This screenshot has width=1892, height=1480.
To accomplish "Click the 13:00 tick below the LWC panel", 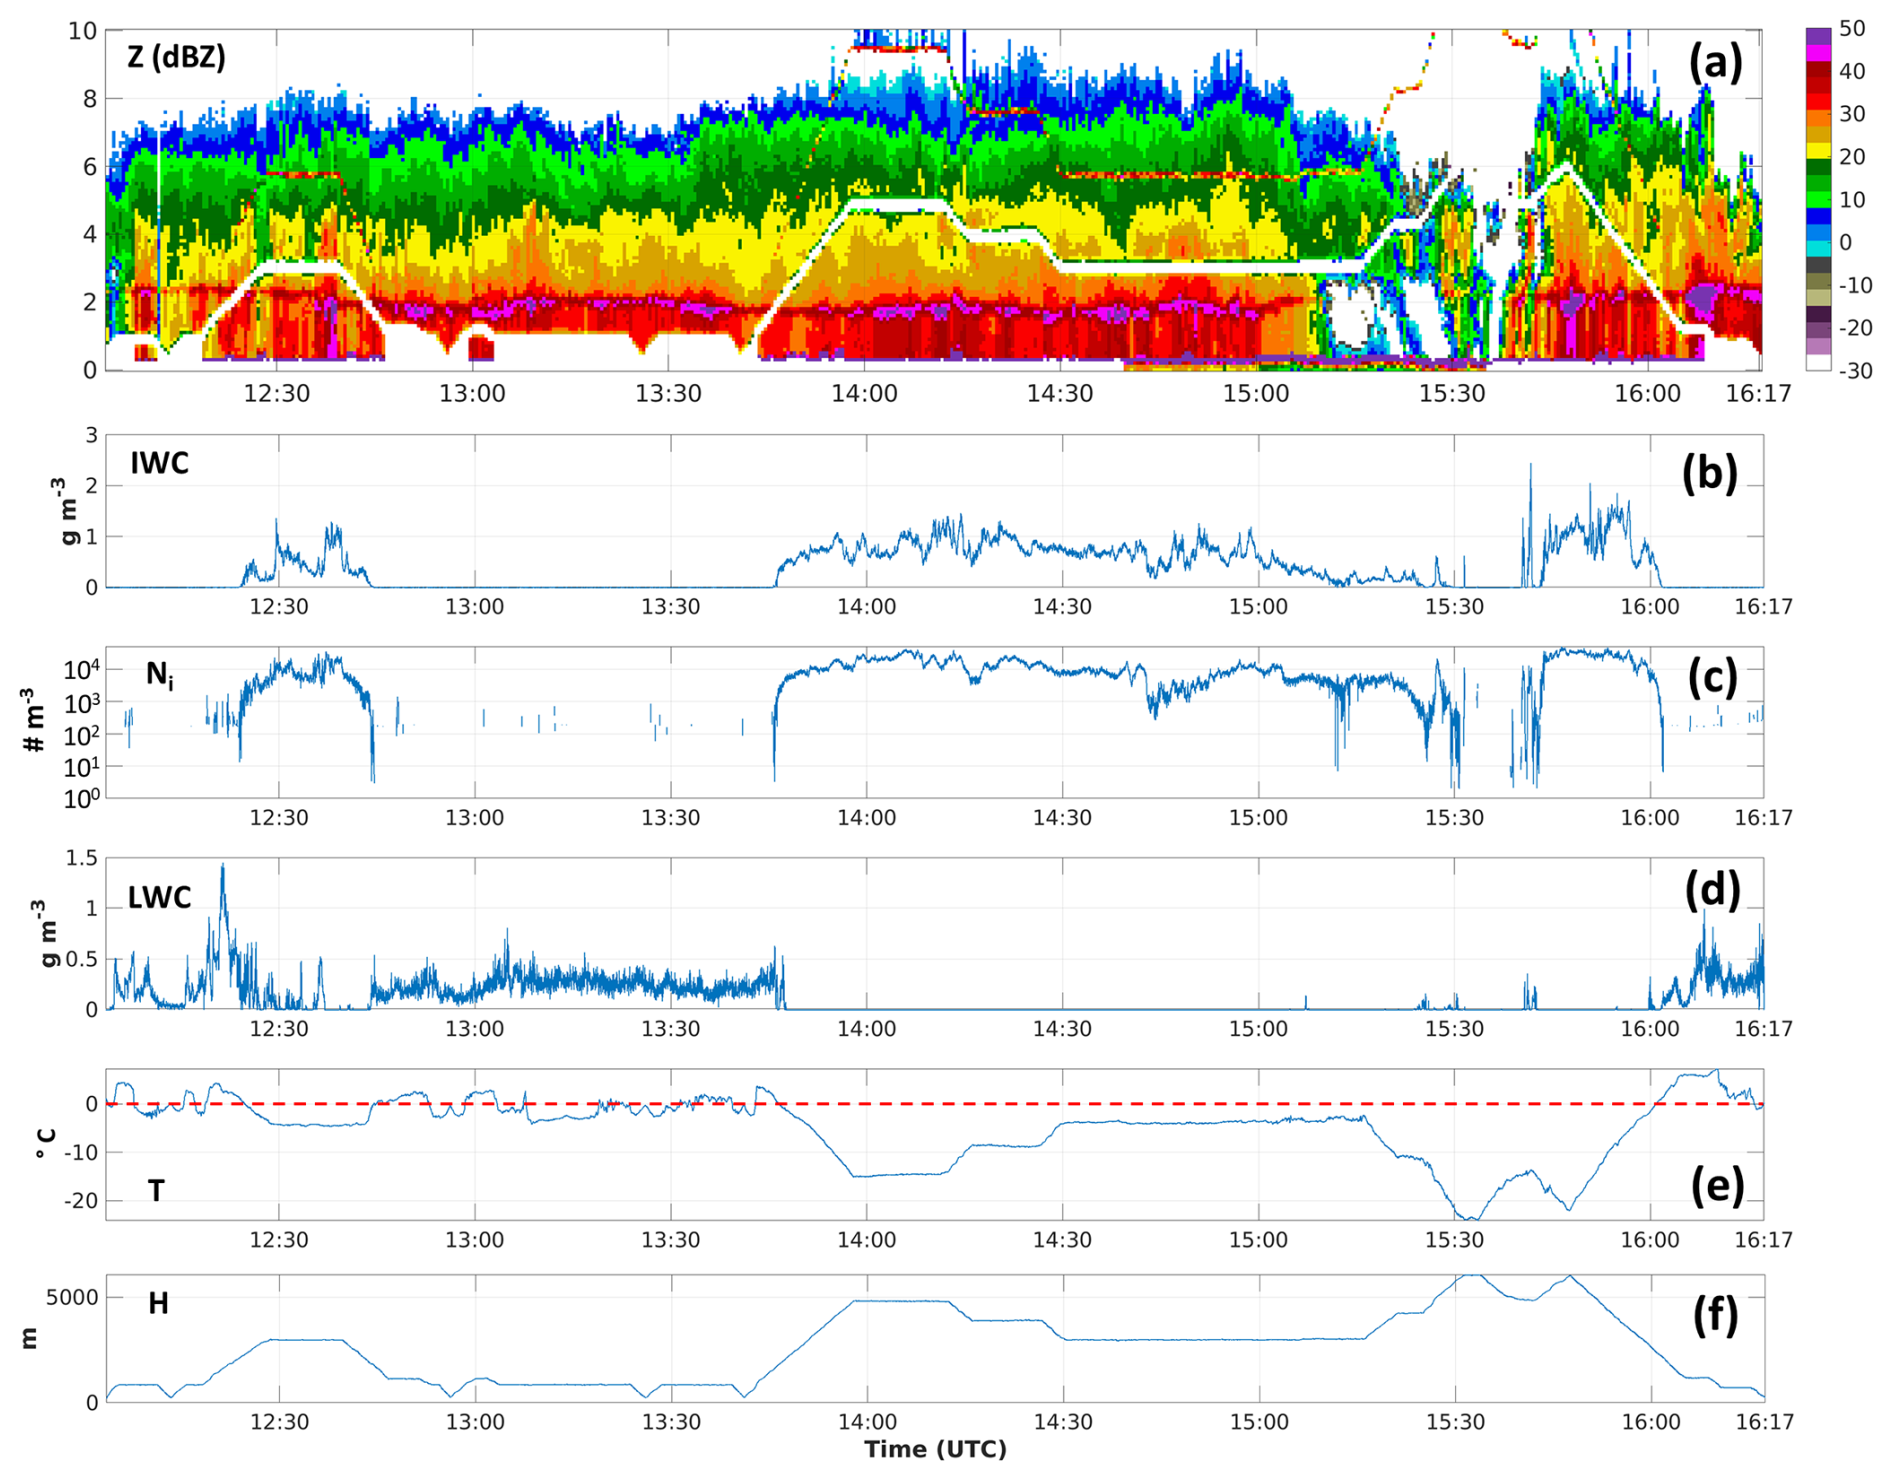I will point(474,1029).
